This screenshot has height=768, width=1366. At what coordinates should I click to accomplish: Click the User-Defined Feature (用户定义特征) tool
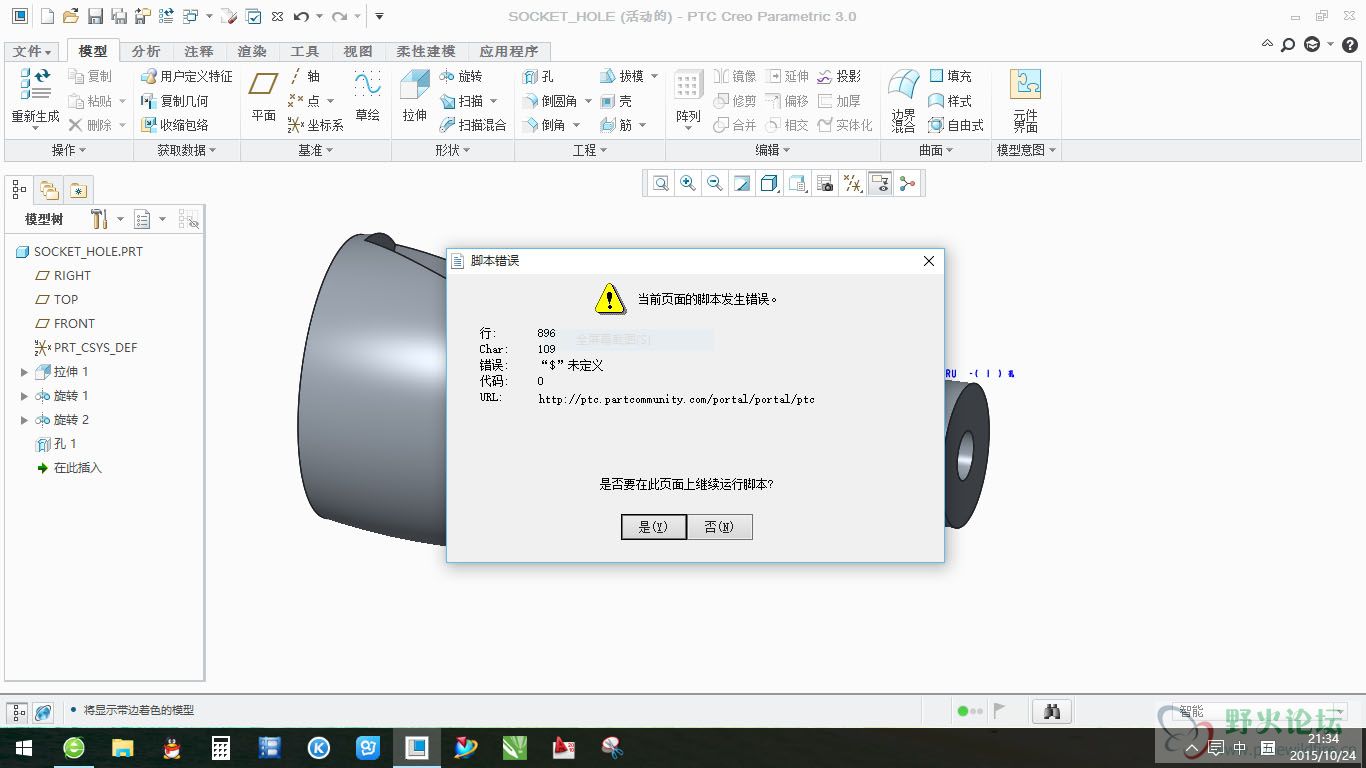186,76
